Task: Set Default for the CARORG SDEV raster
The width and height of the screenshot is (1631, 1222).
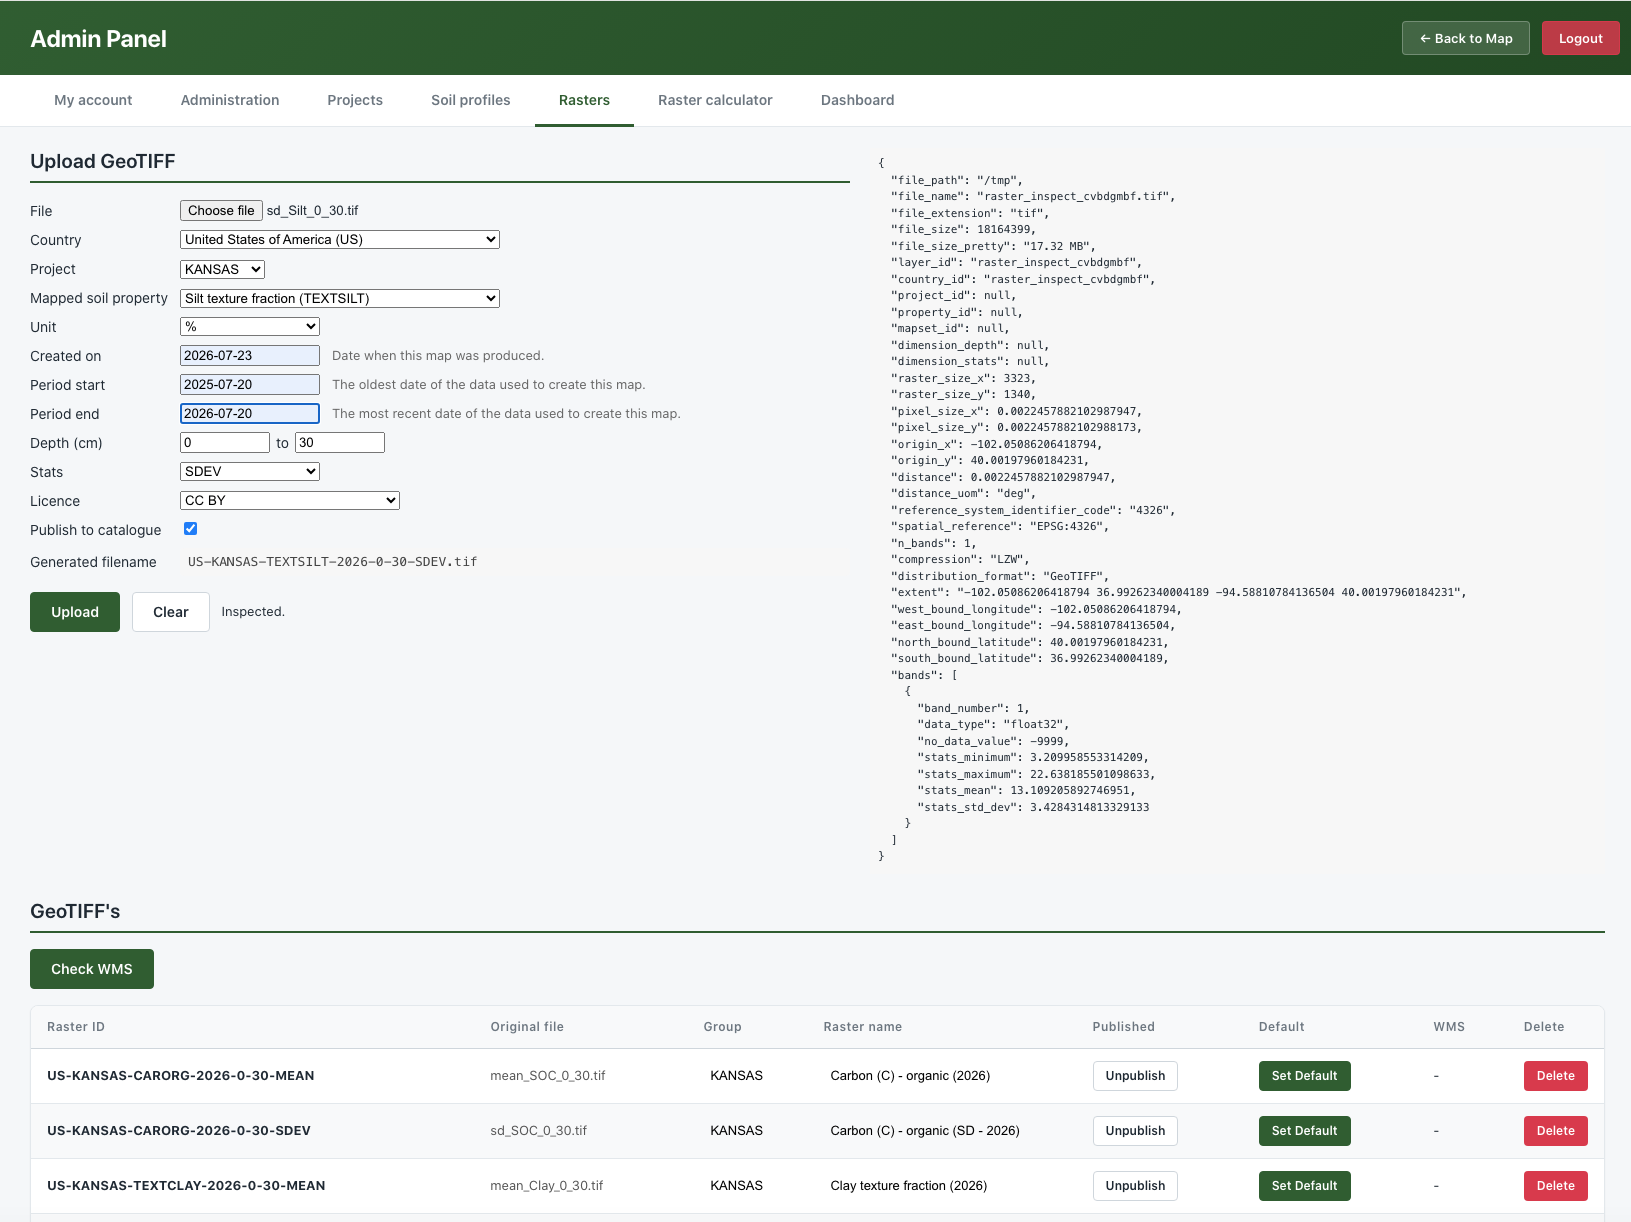Action: pos(1305,1131)
